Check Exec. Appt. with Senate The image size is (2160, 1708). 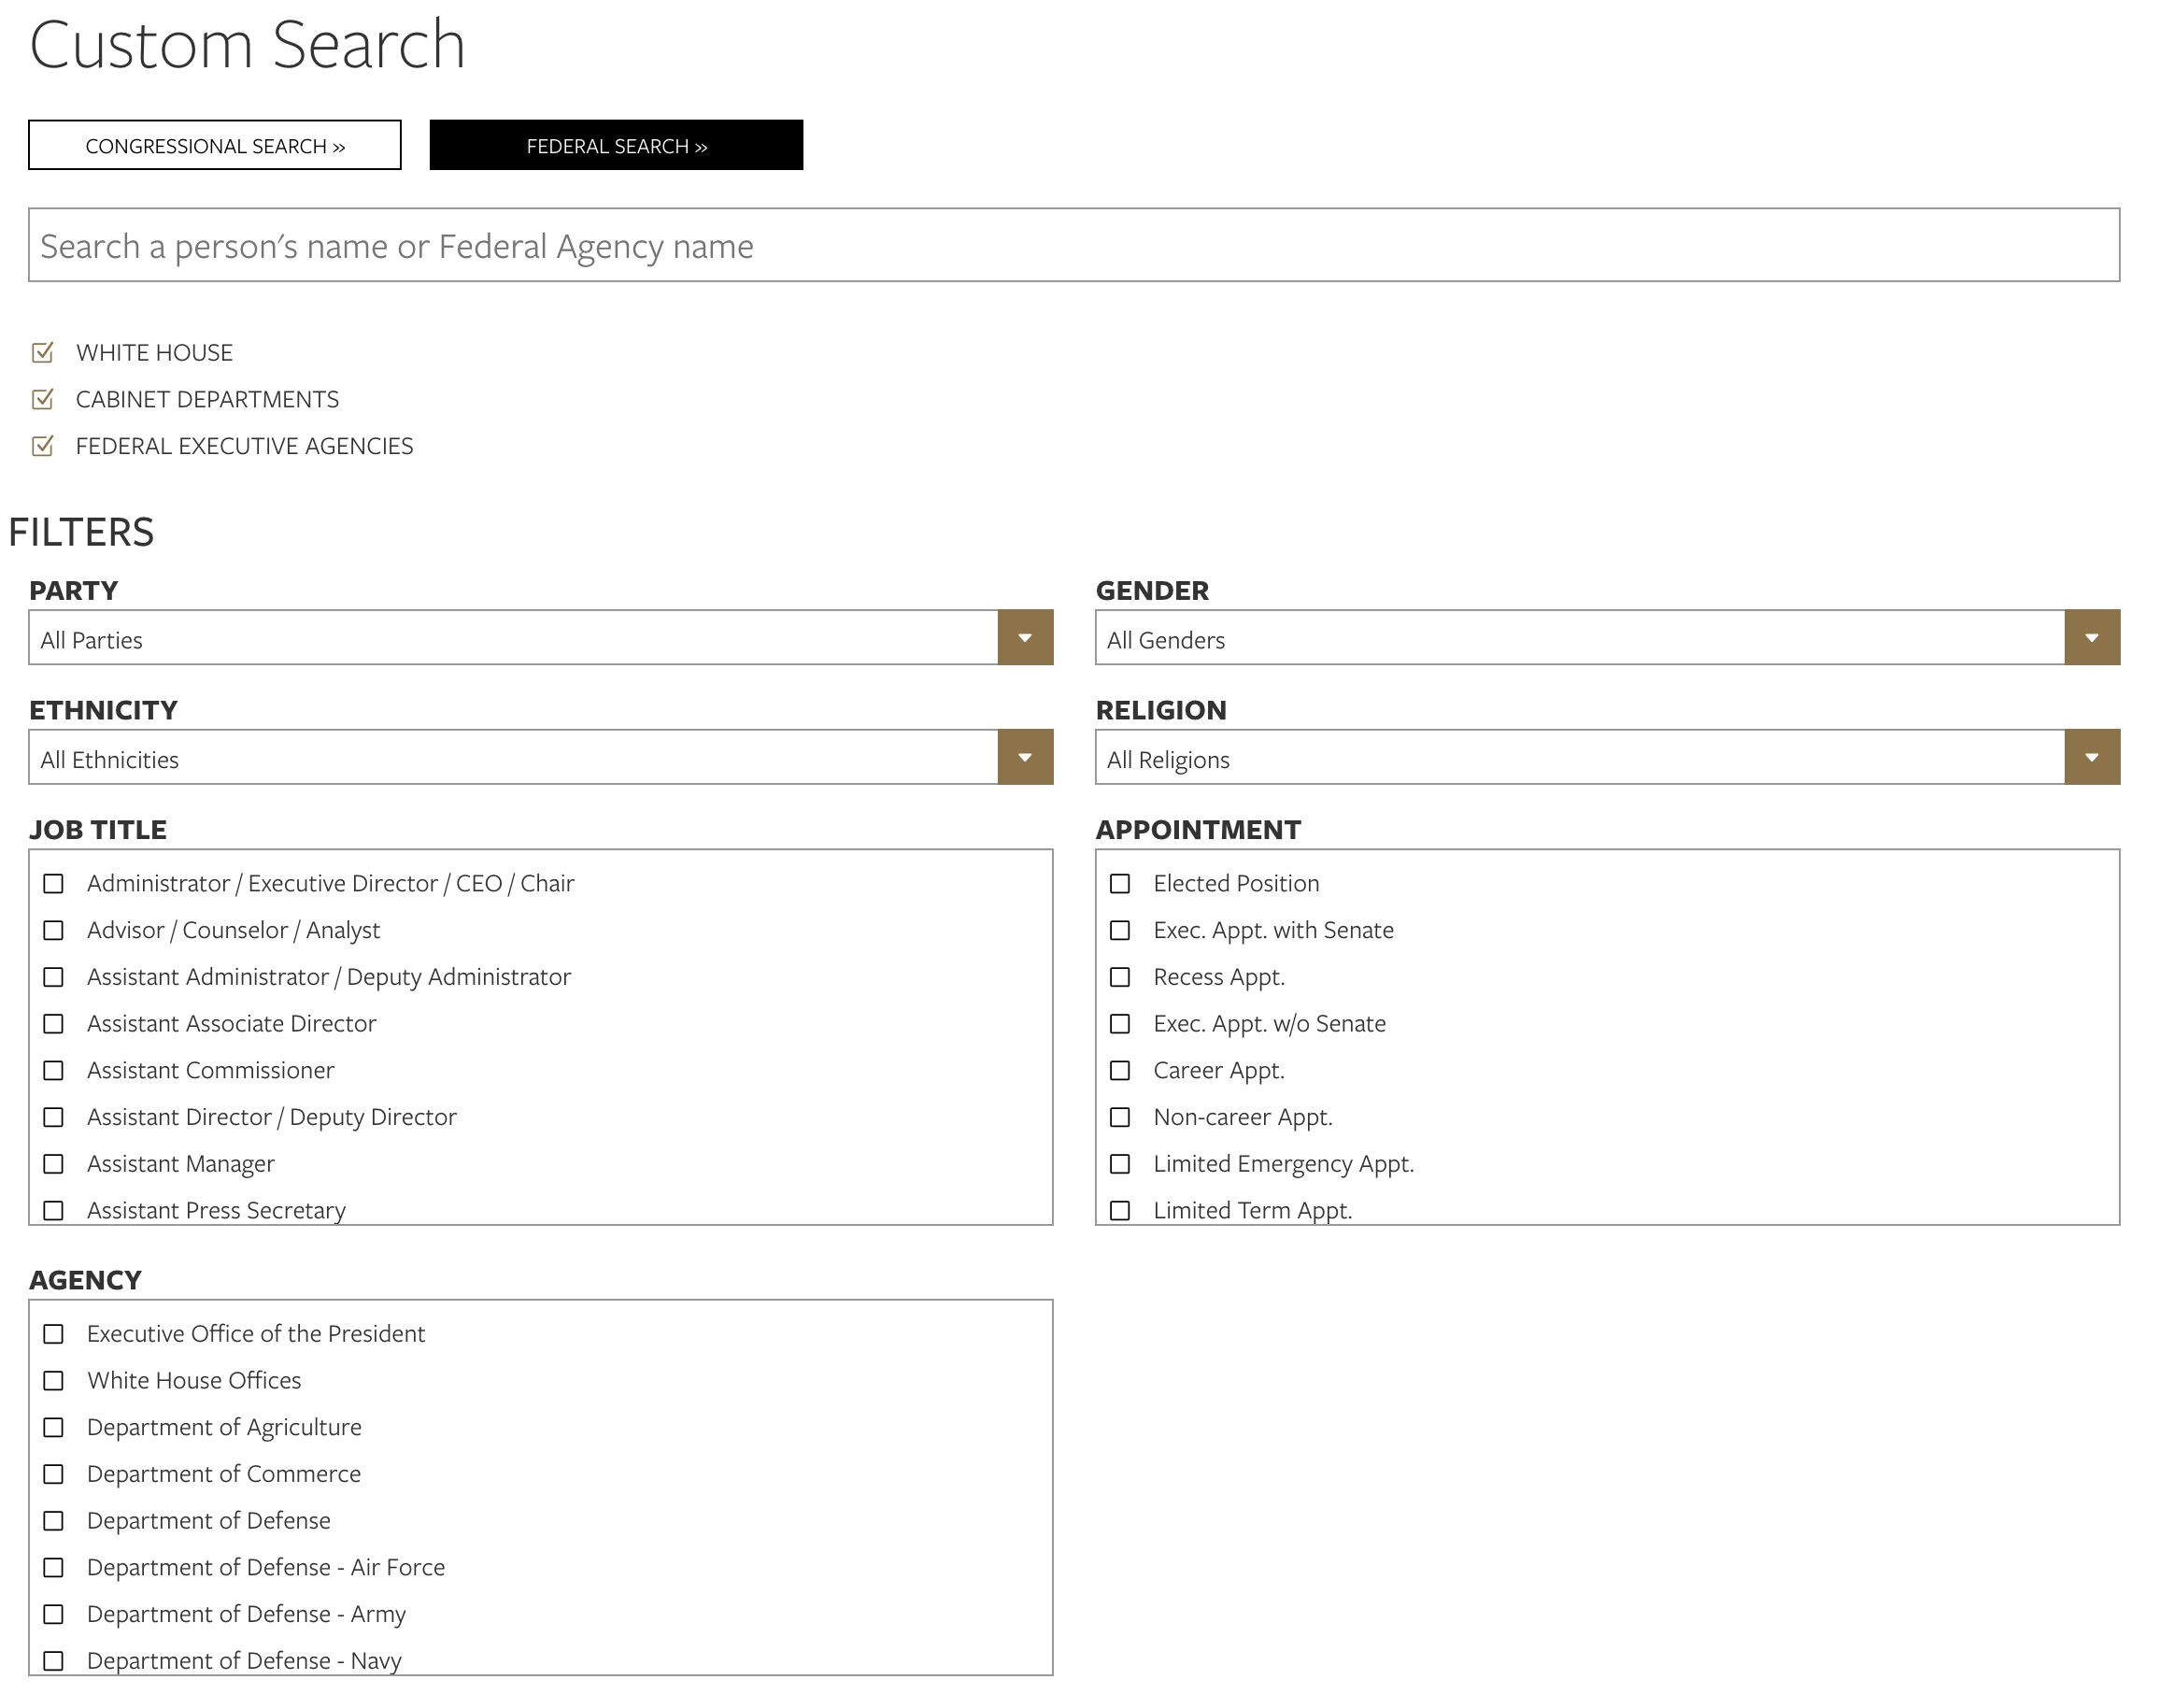click(1121, 931)
